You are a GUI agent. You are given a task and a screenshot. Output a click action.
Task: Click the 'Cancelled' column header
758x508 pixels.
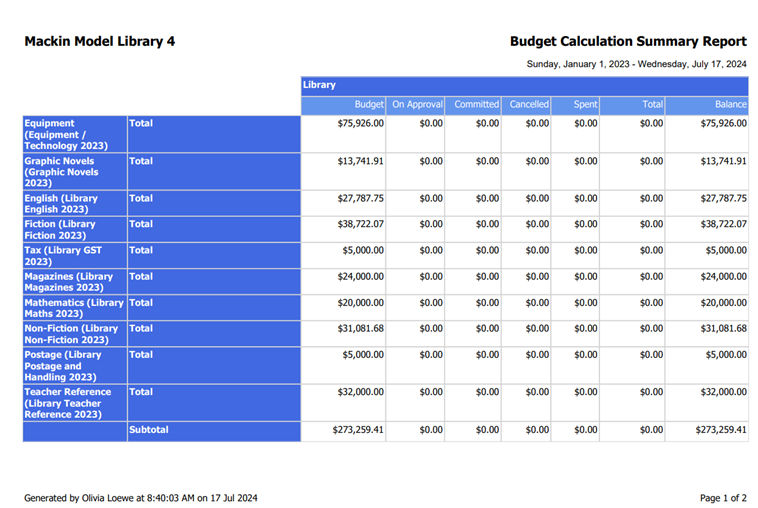(x=526, y=105)
